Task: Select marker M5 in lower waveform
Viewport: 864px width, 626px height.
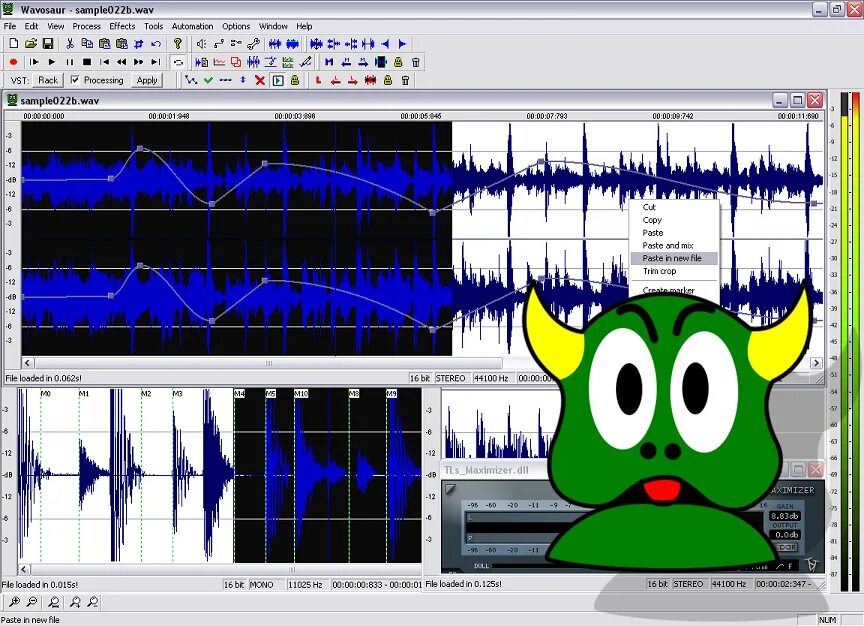Action: (271, 393)
